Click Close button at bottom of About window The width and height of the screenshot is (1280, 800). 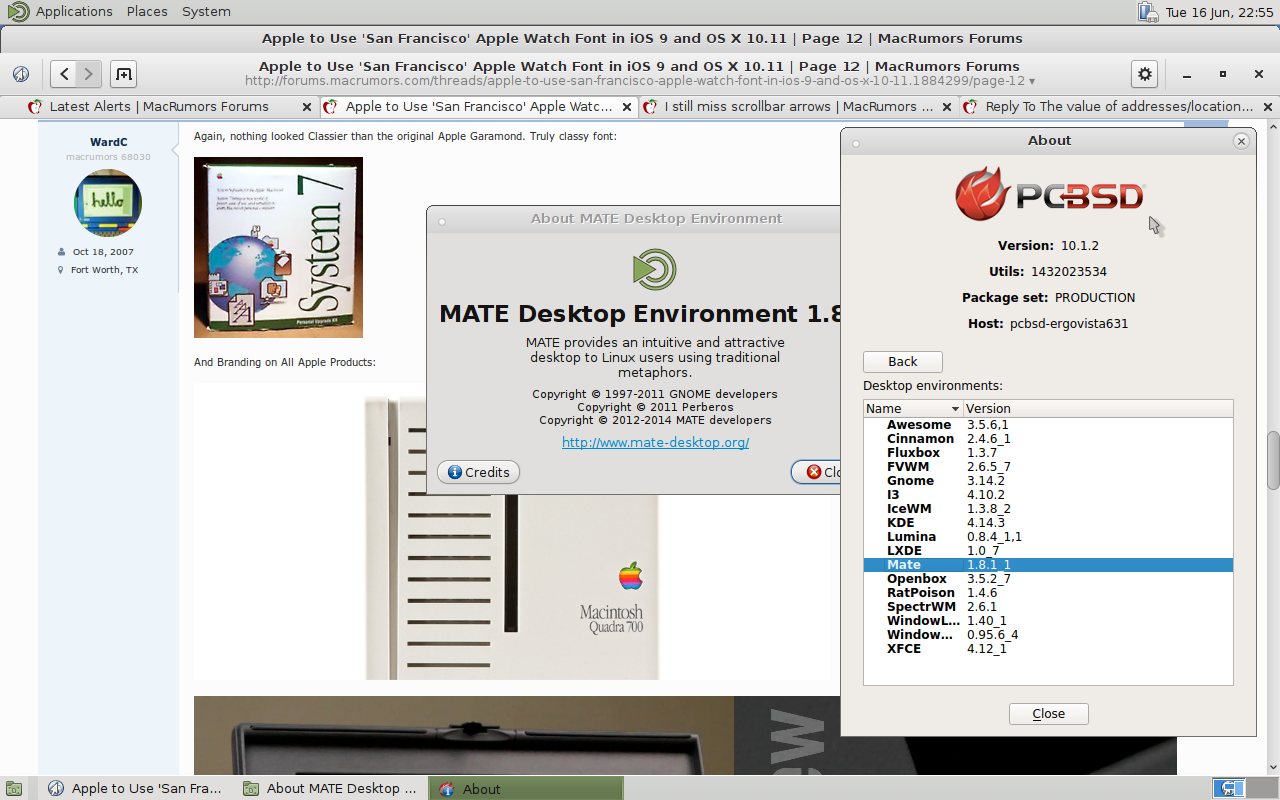pos(1048,713)
